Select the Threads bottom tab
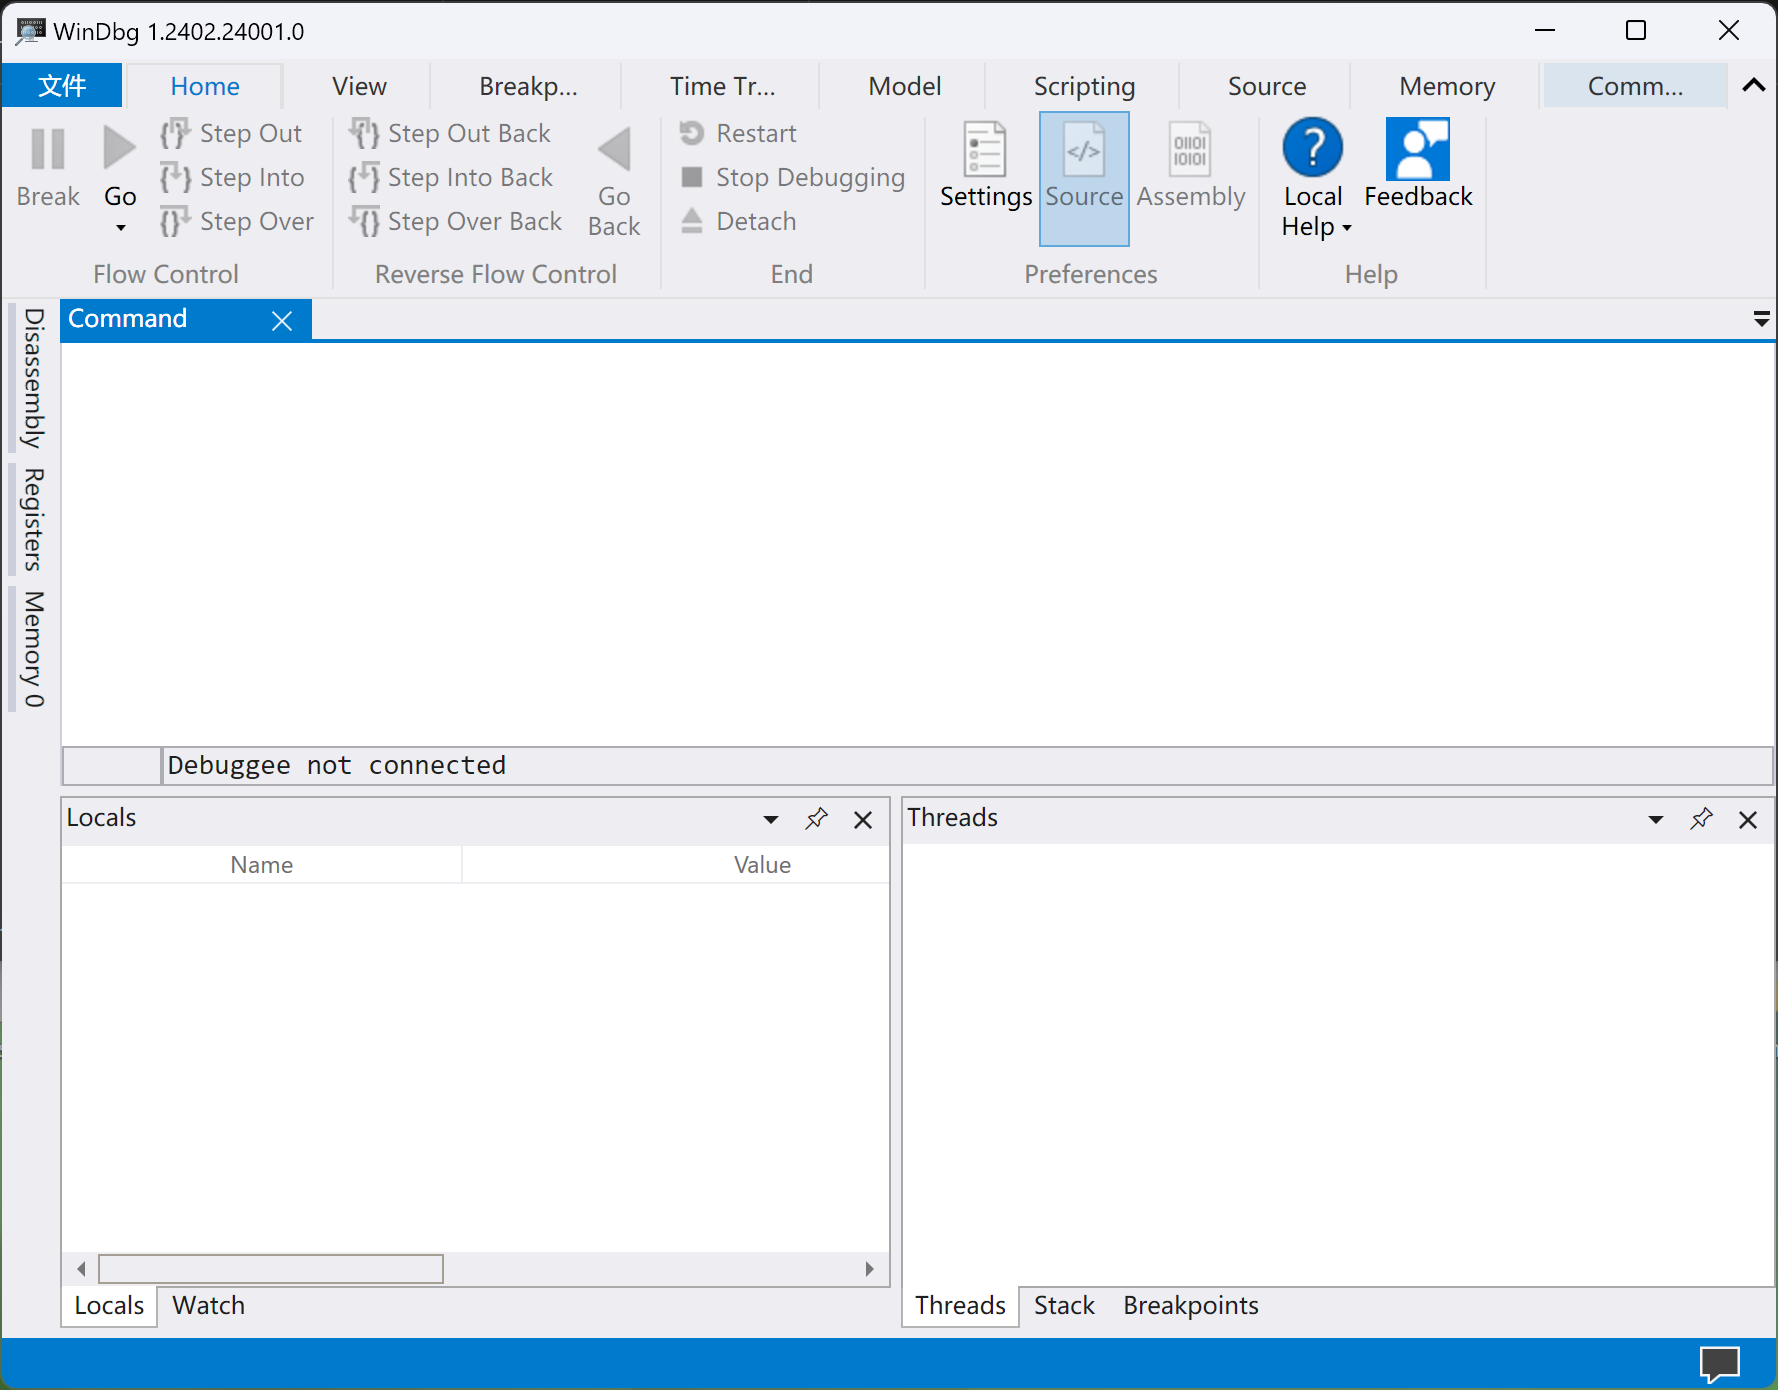 point(960,1305)
